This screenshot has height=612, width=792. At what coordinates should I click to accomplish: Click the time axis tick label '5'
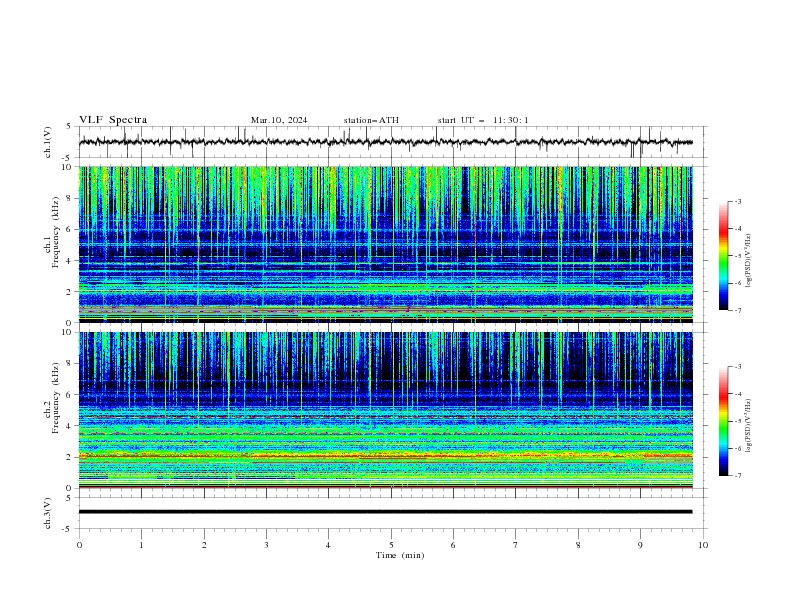tap(391, 545)
